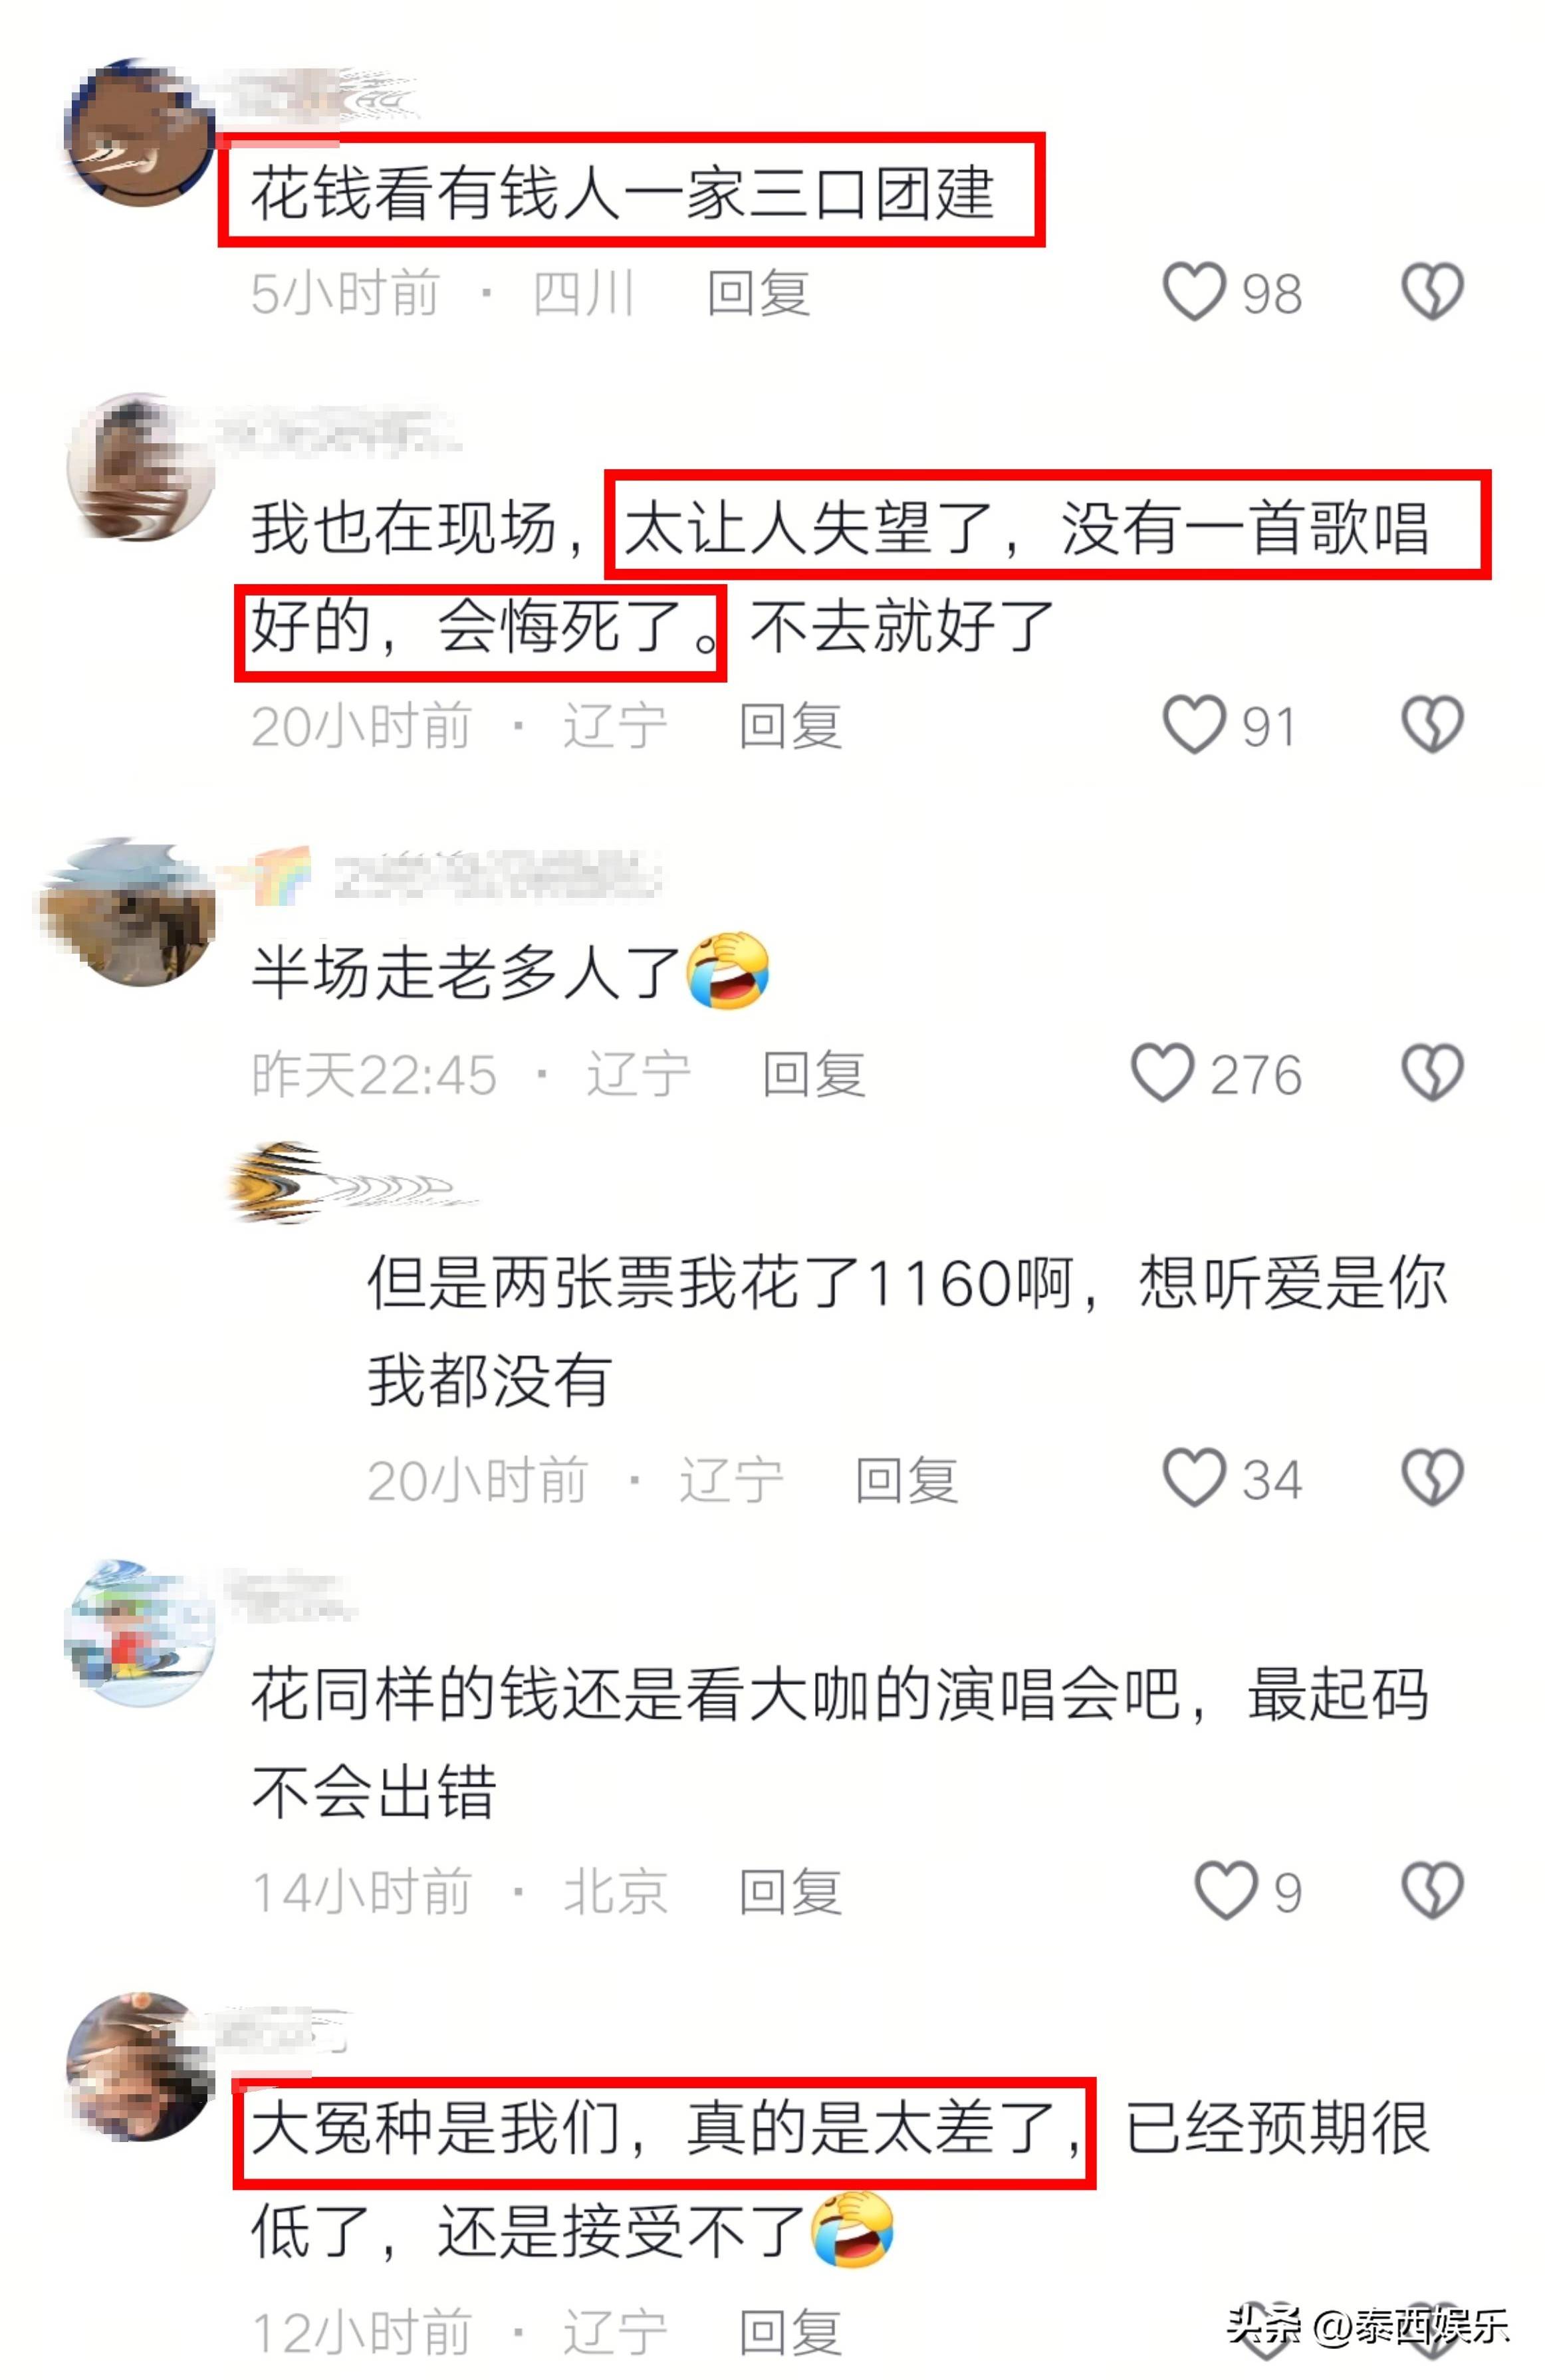Tap the heart beside 276 likes

[1162, 1073]
